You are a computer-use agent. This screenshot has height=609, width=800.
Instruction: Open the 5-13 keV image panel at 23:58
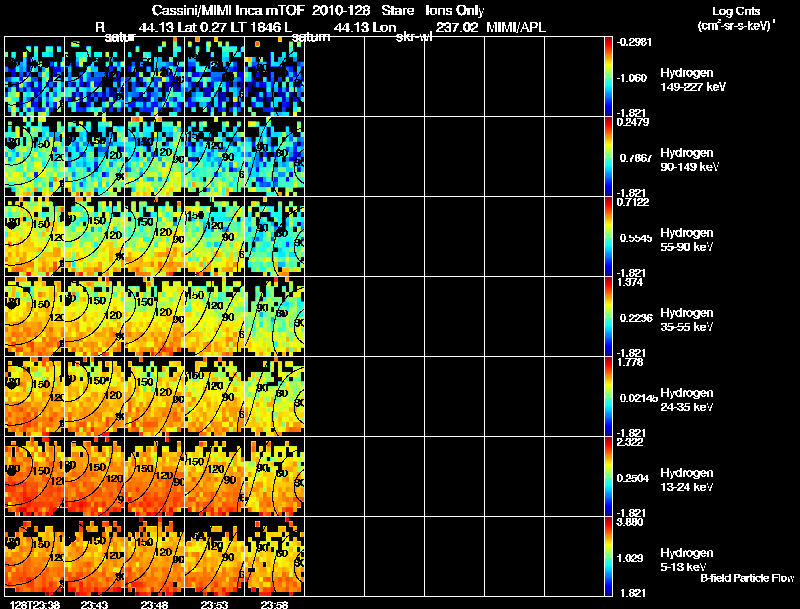[x=274, y=556]
